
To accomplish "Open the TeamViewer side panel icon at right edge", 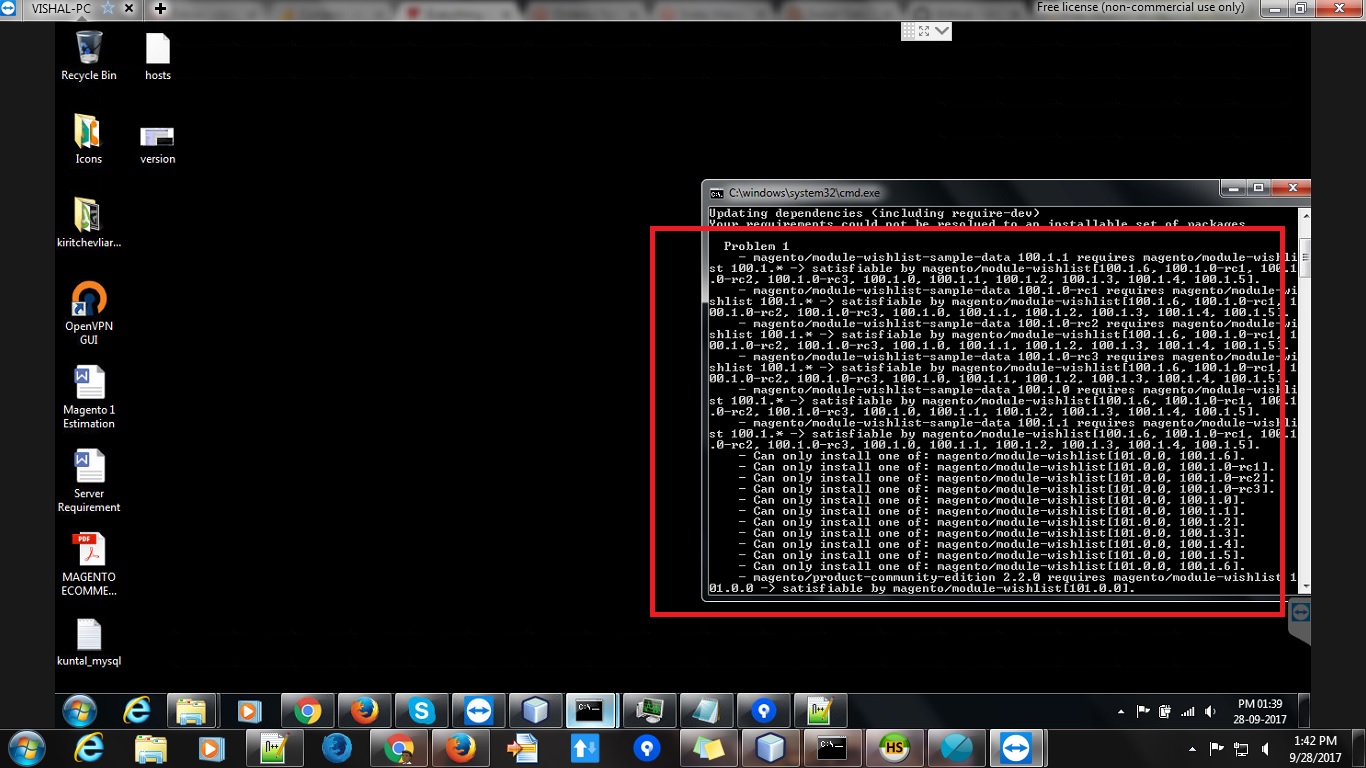I will coord(1300,612).
